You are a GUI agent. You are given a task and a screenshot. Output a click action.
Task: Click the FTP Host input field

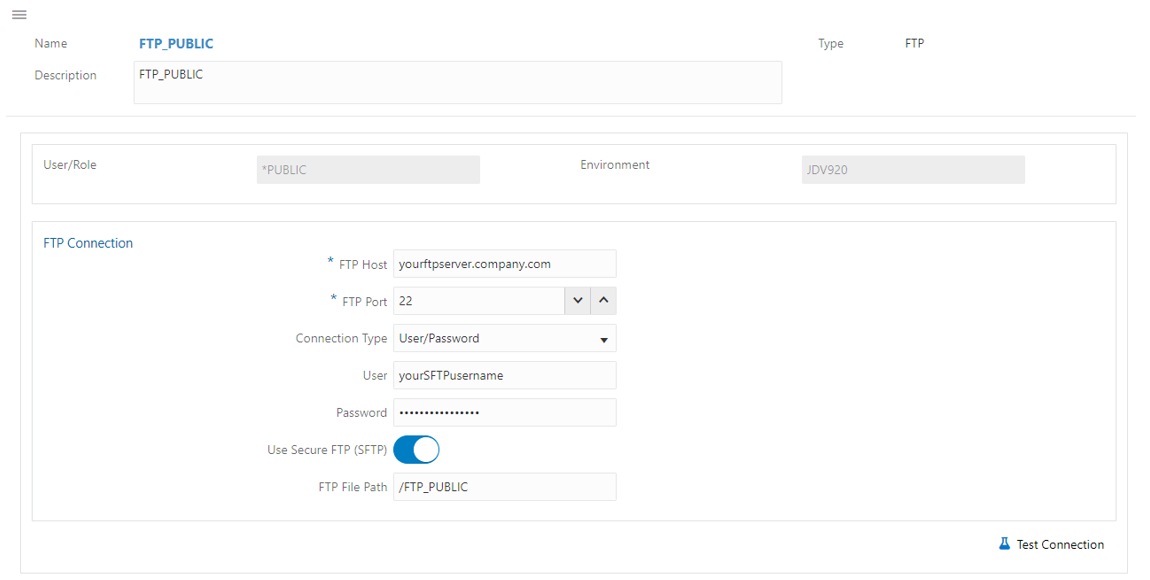(x=505, y=264)
